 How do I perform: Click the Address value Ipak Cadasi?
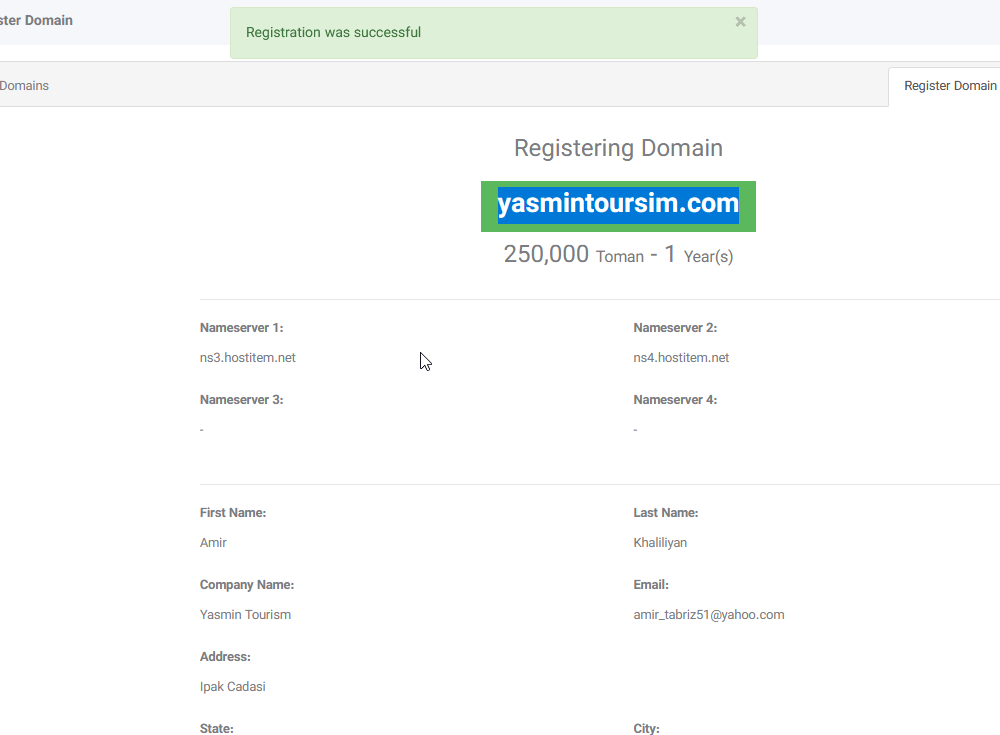point(232,687)
